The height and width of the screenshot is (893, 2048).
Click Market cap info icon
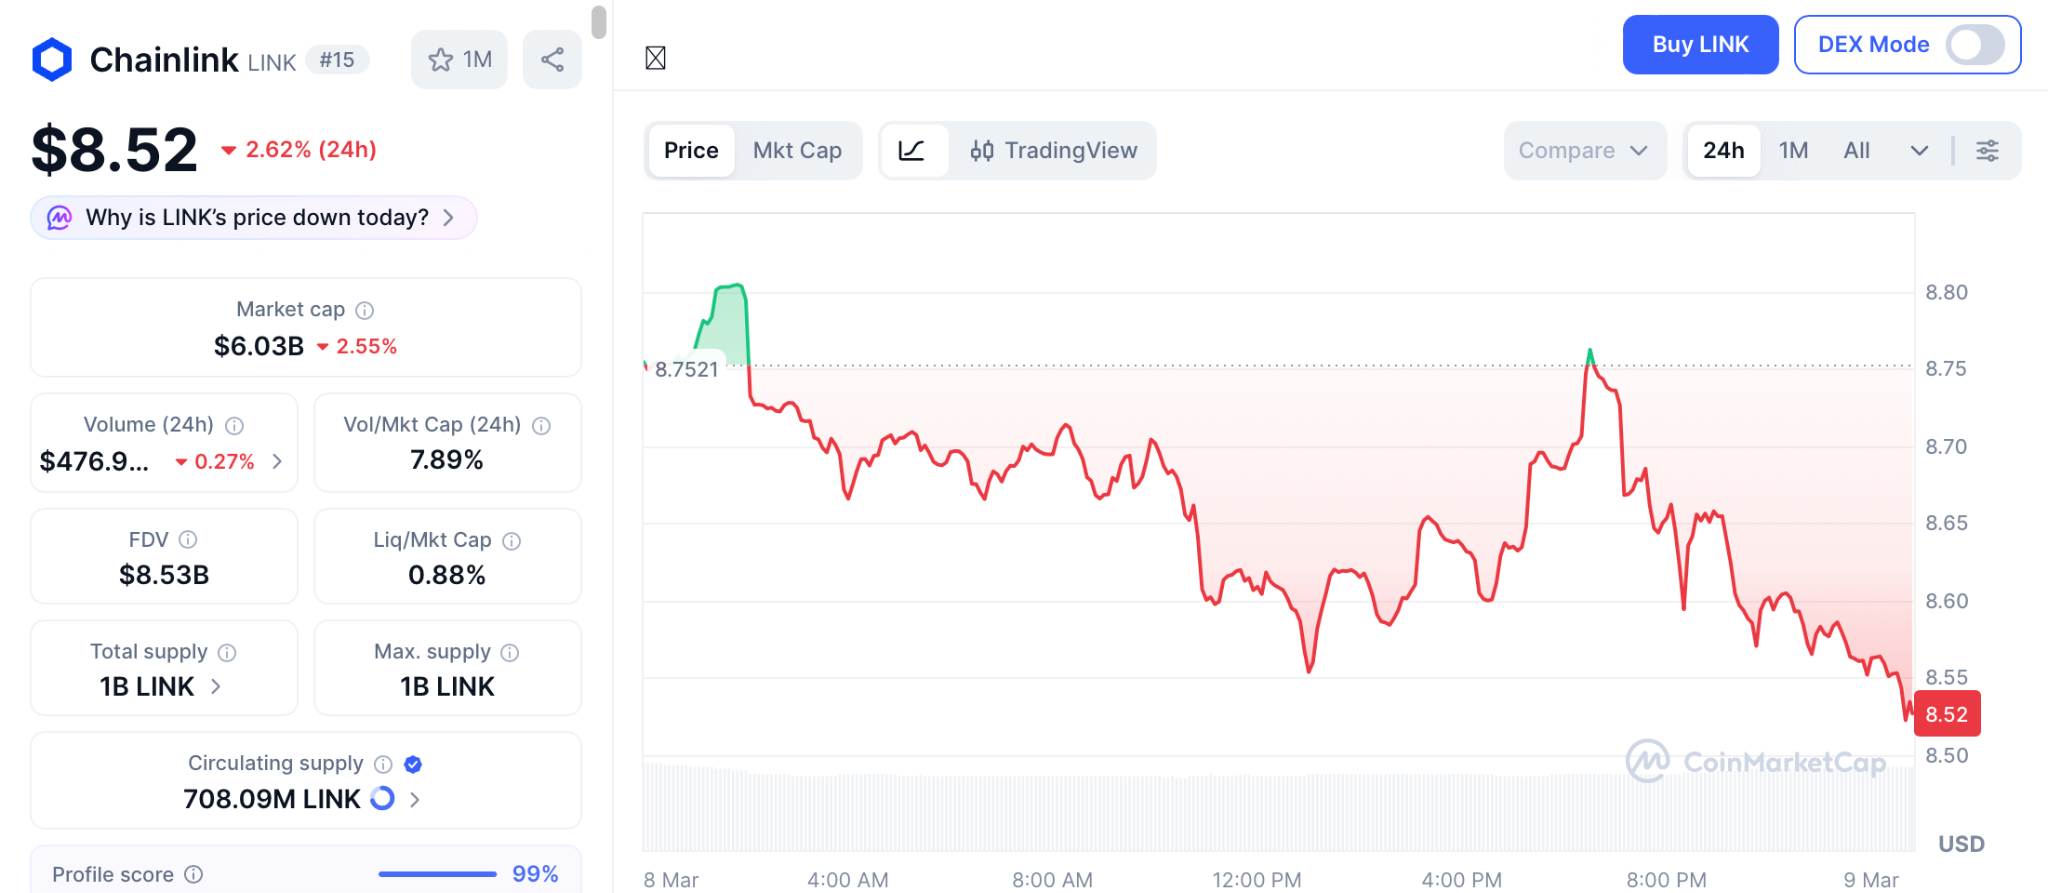pyautogui.click(x=365, y=311)
